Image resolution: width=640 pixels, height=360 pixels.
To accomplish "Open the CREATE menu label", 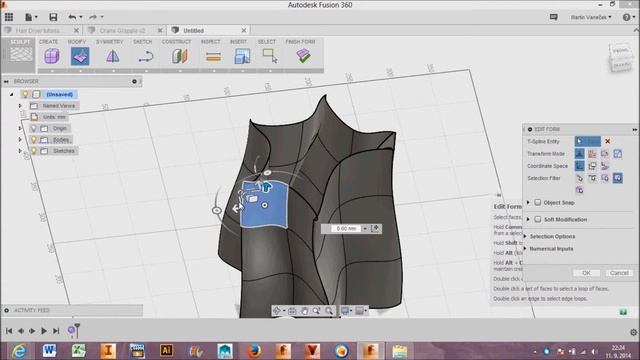I will (x=48, y=42).
